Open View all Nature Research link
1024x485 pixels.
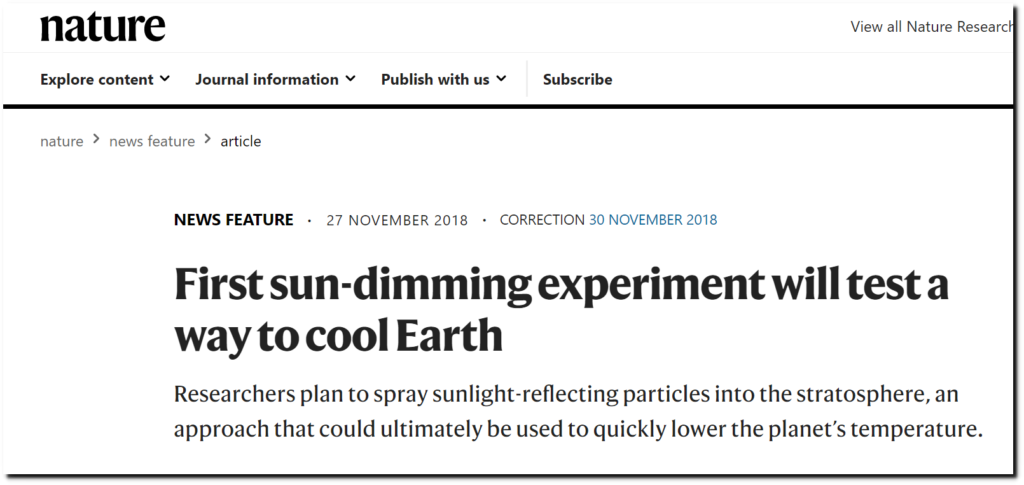(932, 27)
